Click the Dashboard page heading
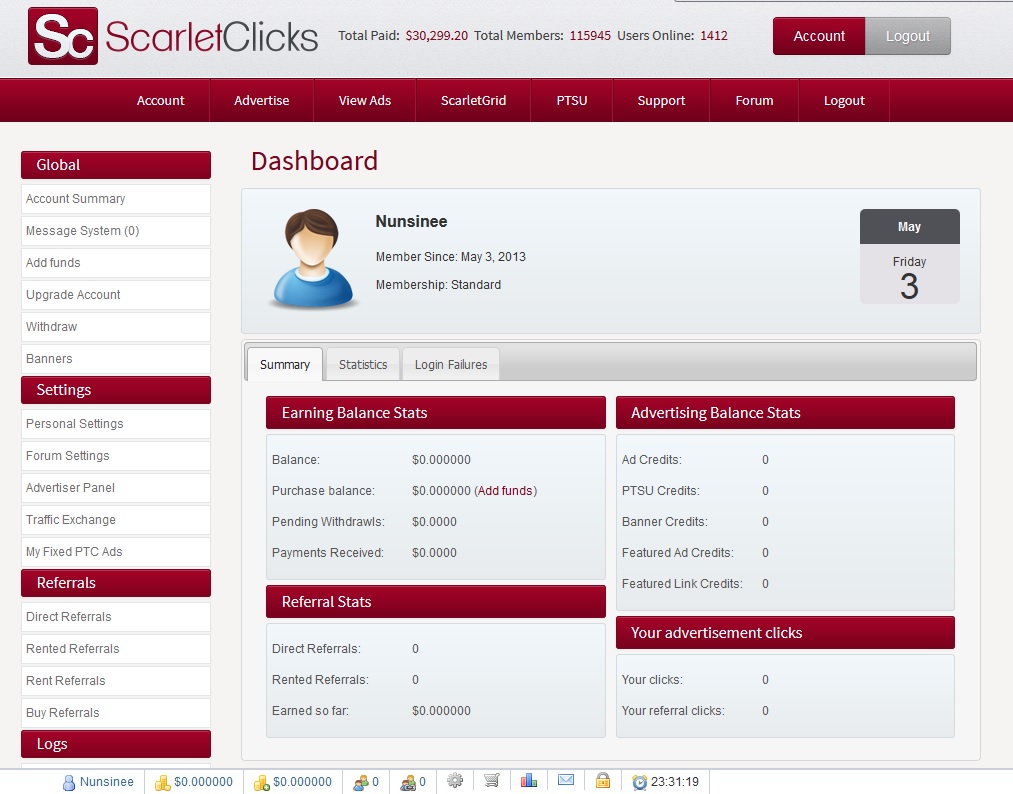The height and width of the screenshot is (794, 1013). click(x=314, y=162)
